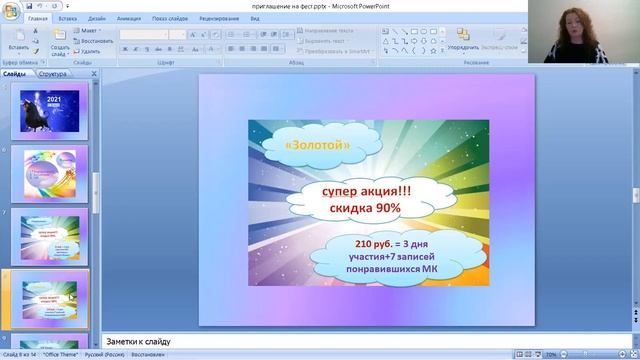Image resolution: width=640 pixels, height=360 pixels.
Task: Toggle bold formatting
Action: coord(125,49)
